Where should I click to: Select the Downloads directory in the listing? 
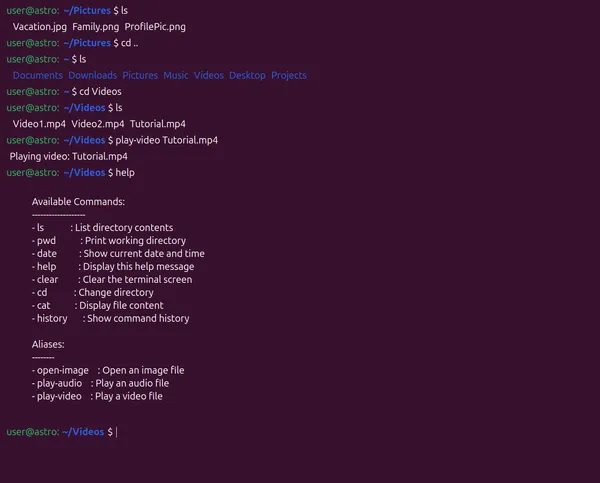click(92, 76)
